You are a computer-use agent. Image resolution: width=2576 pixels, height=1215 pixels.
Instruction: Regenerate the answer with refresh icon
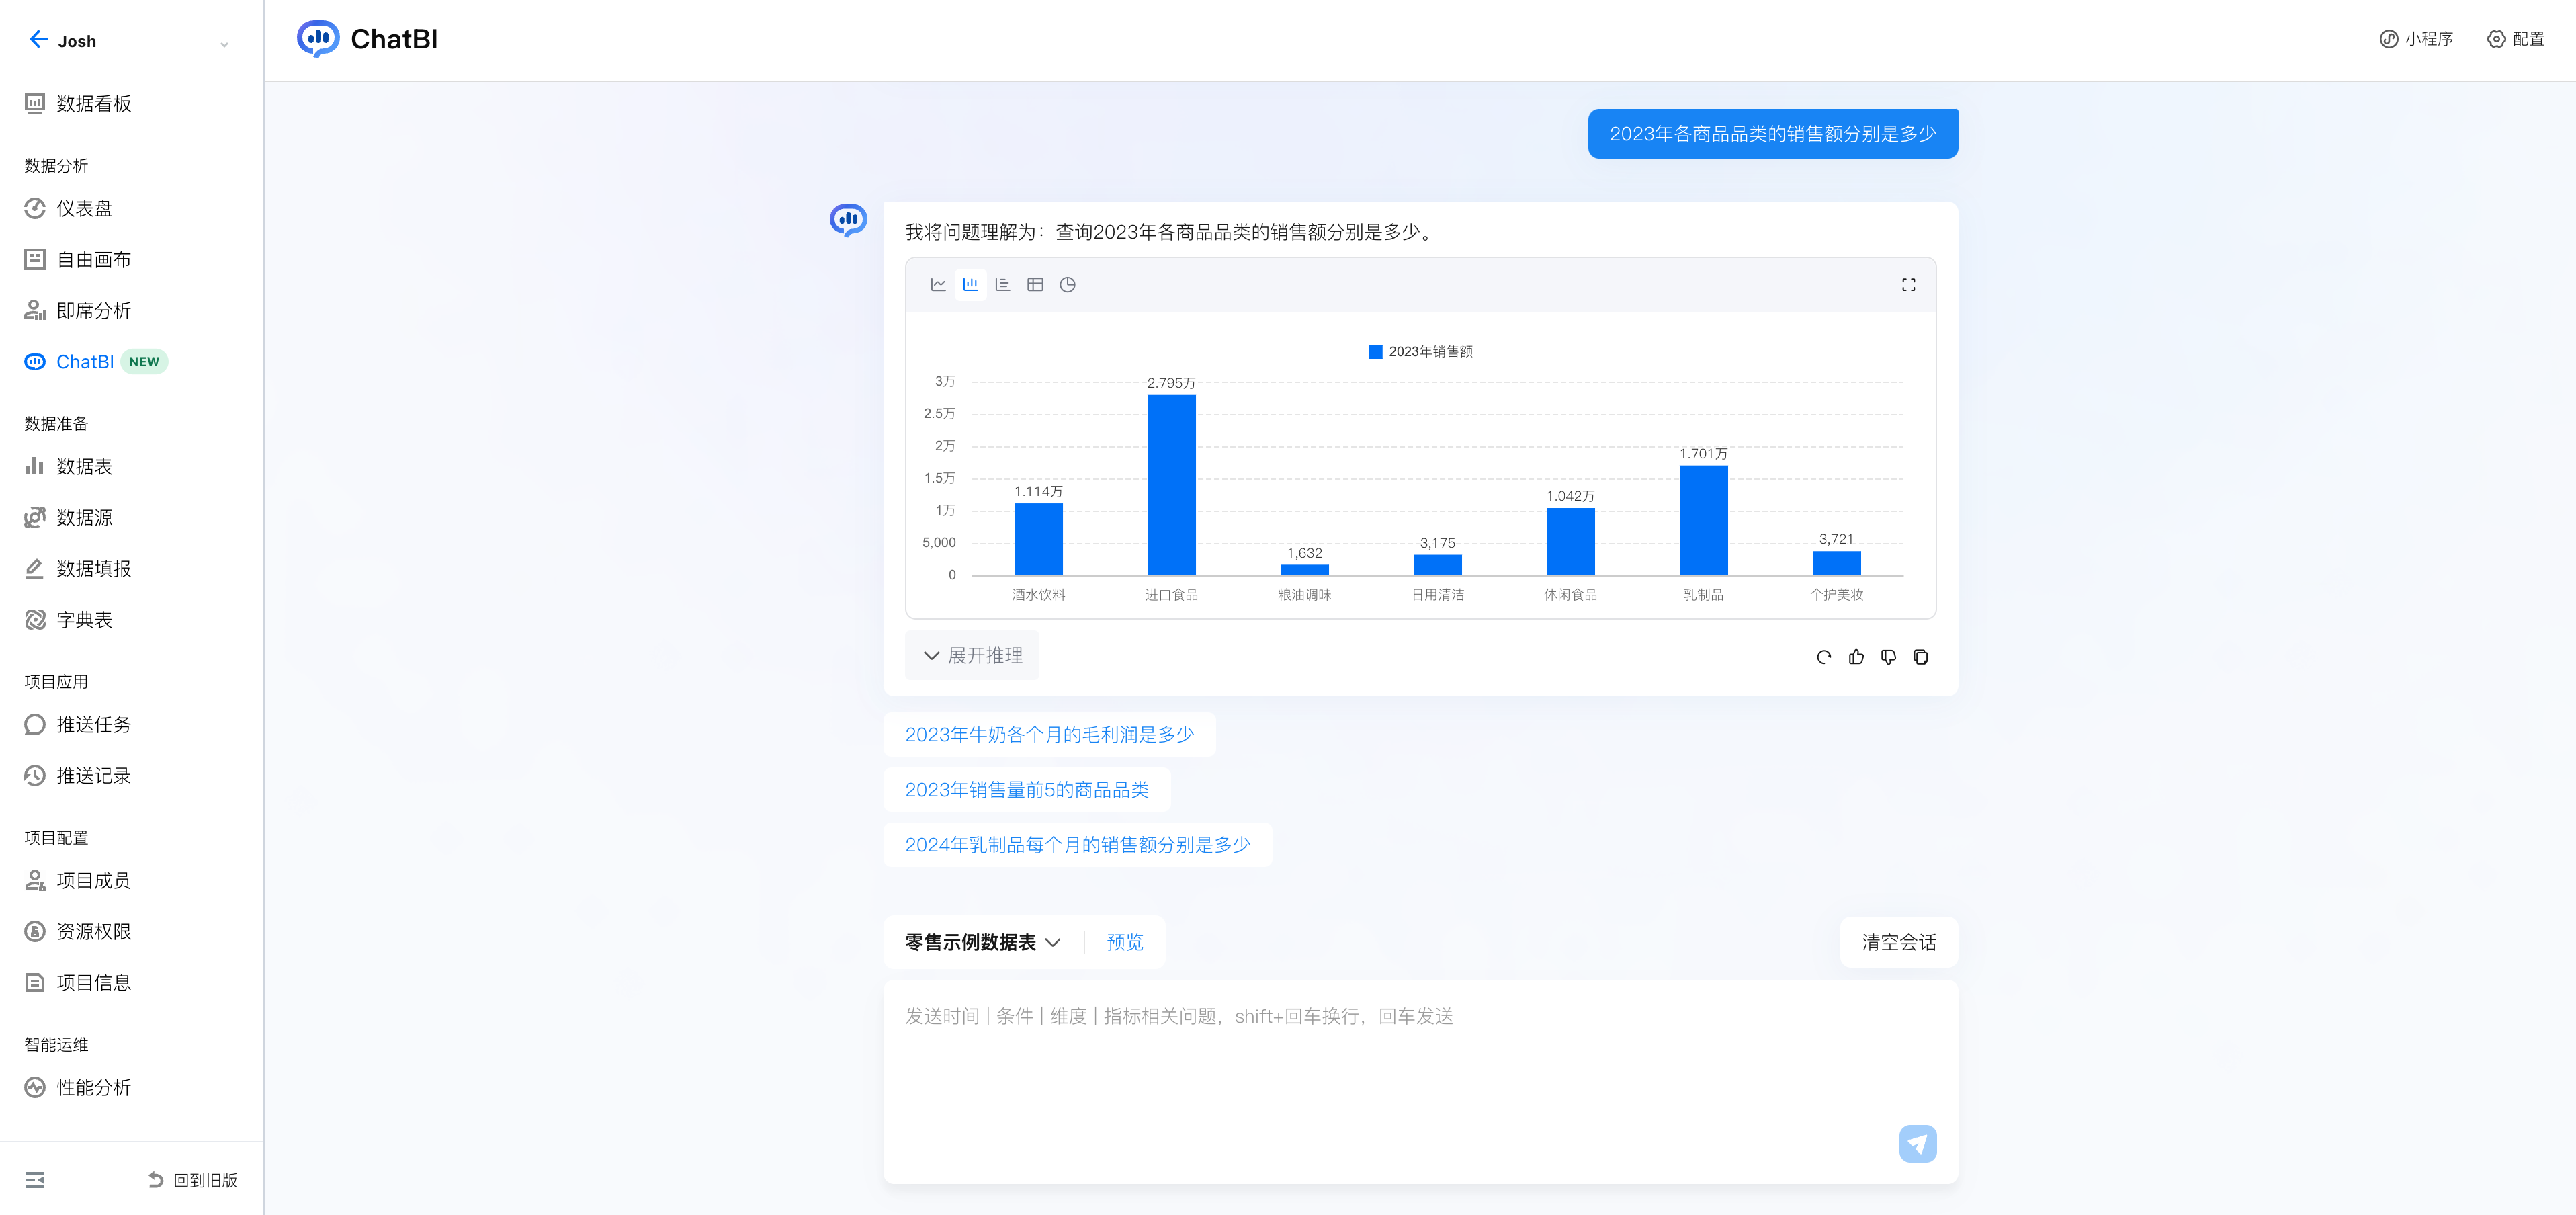1823,657
